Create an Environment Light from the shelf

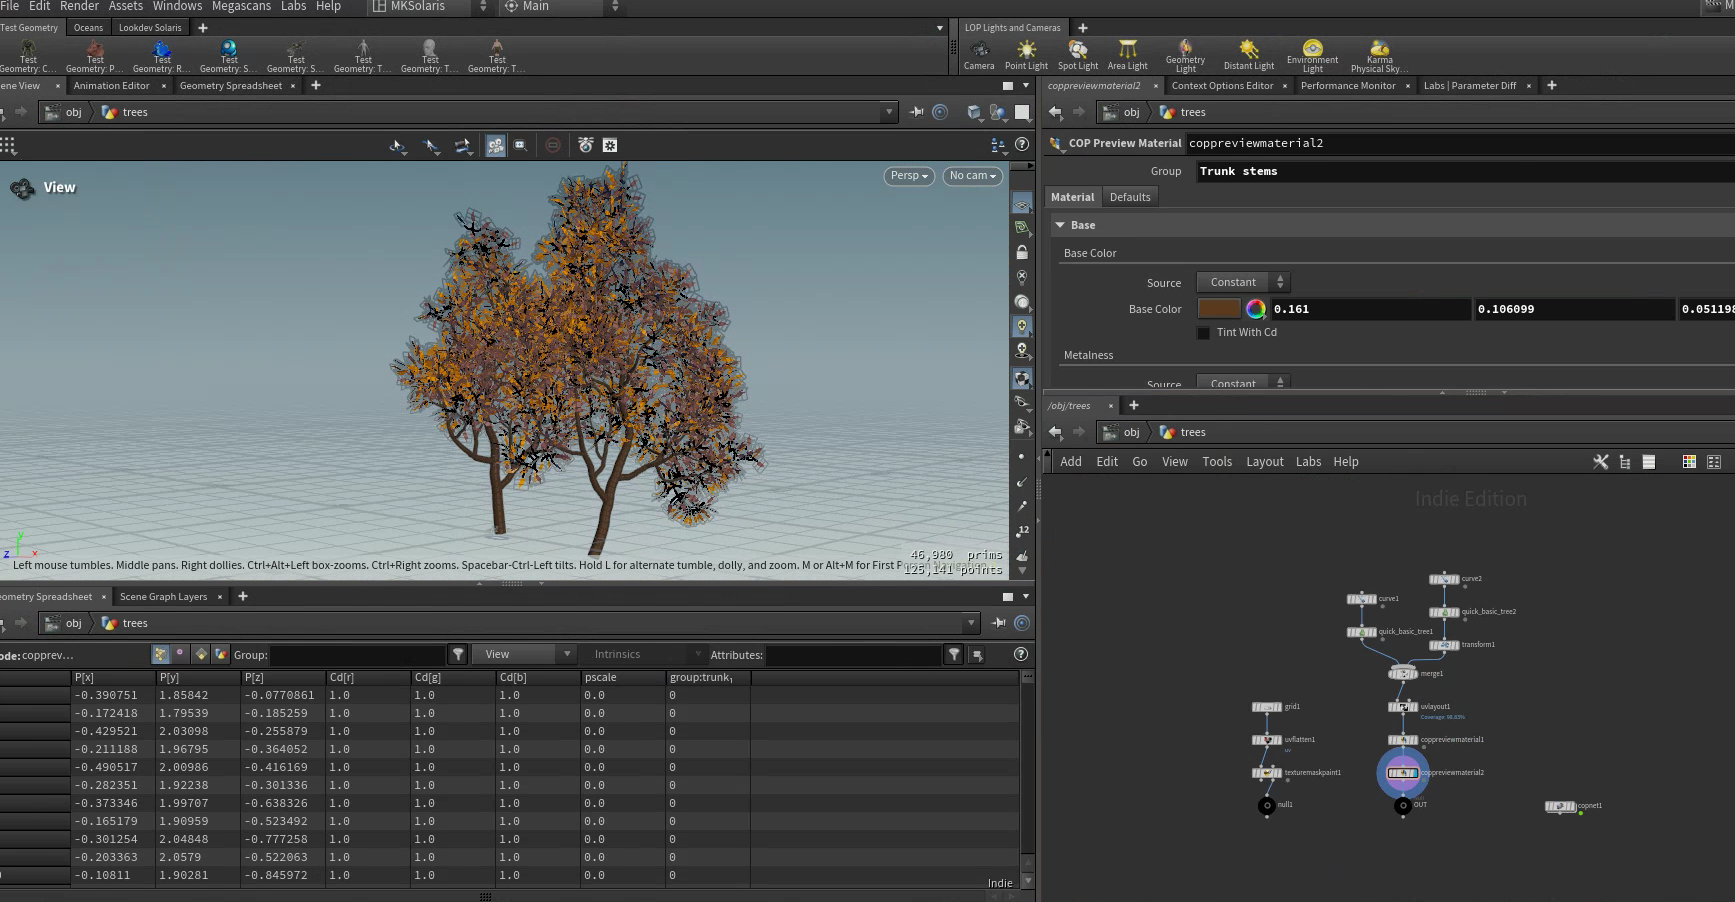(1312, 56)
